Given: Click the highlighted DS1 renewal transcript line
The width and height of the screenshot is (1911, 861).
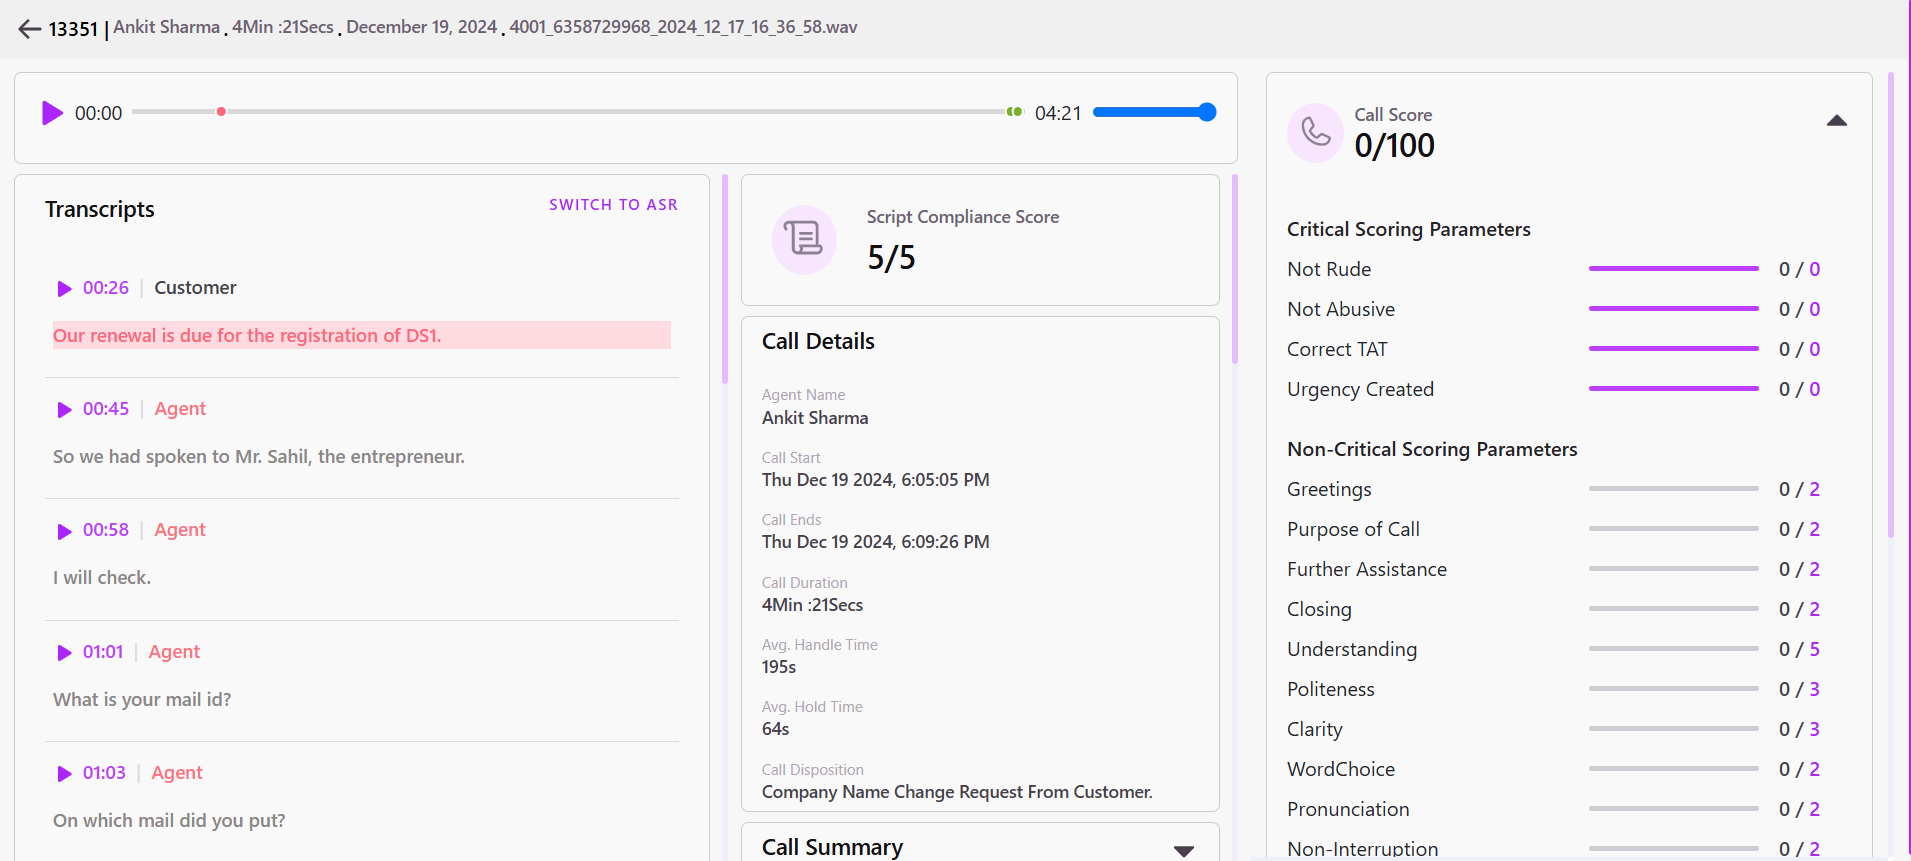Looking at the screenshot, I should [361, 336].
